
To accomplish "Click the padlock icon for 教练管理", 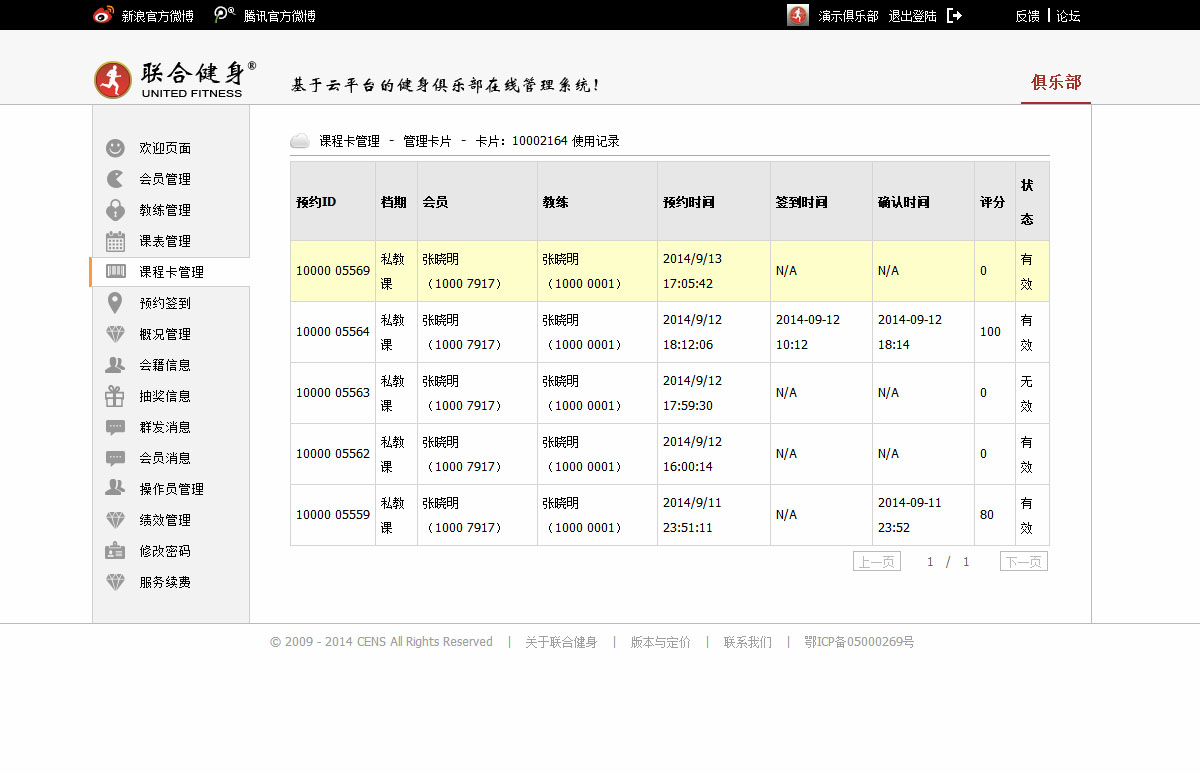I will (x=116, y=210).
